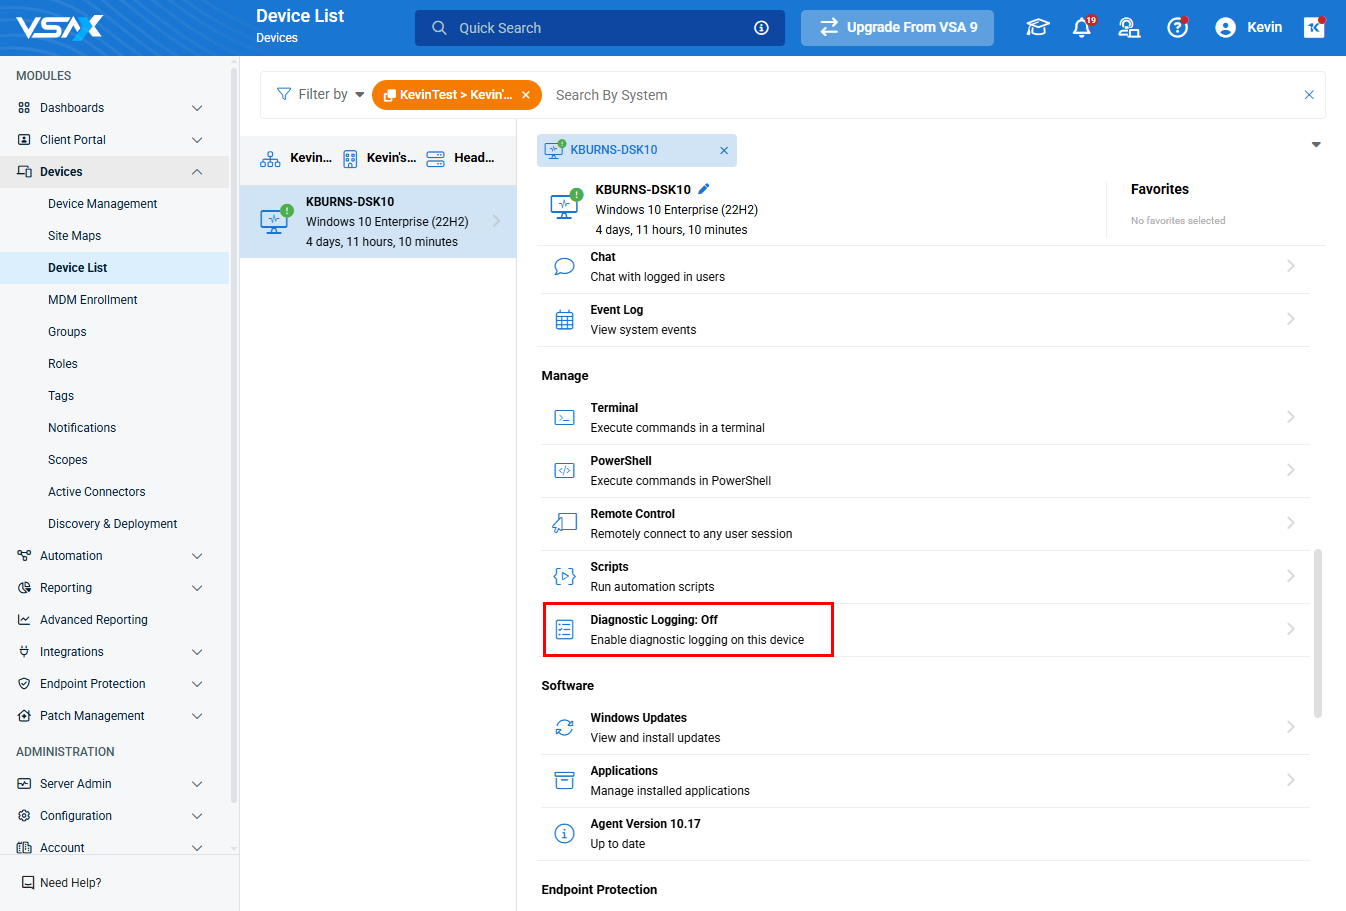The height and width of the screenshot is (911, 1346).
Task: Collapse the Devices module
Action: [197, 172]
